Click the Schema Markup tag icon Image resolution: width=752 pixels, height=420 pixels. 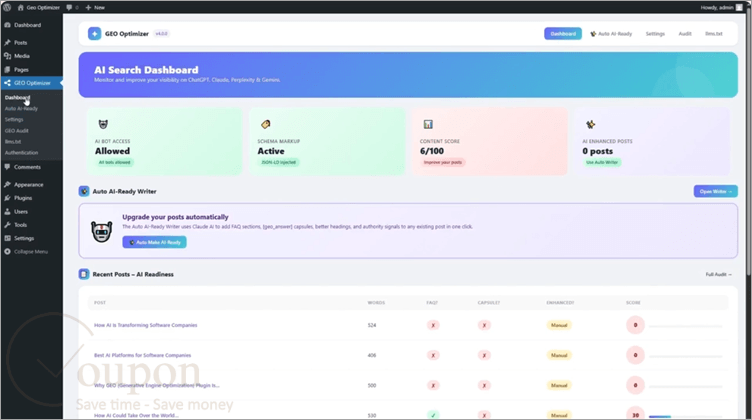tap(265, 124)
